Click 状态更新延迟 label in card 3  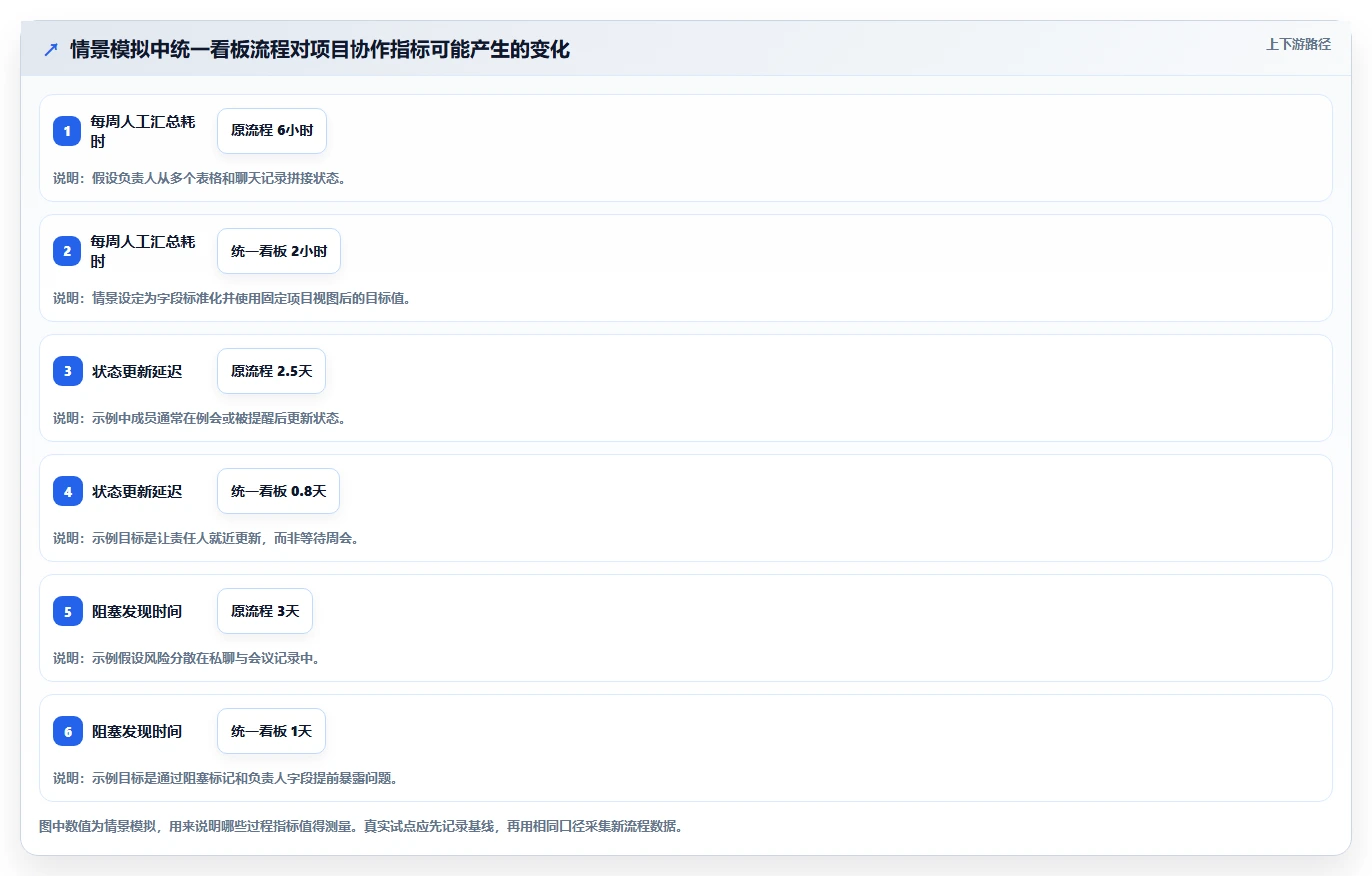[137, 371]
